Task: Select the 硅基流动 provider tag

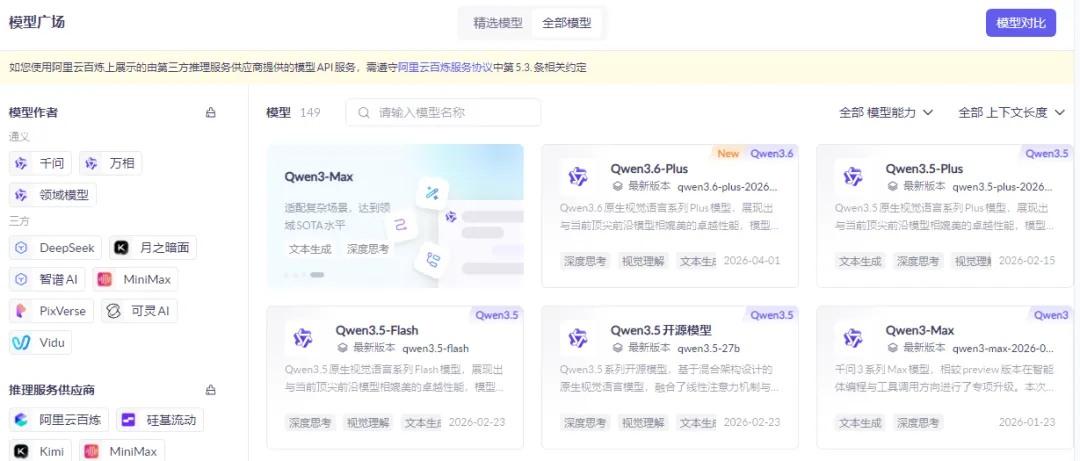Action: tap(160, 419)
